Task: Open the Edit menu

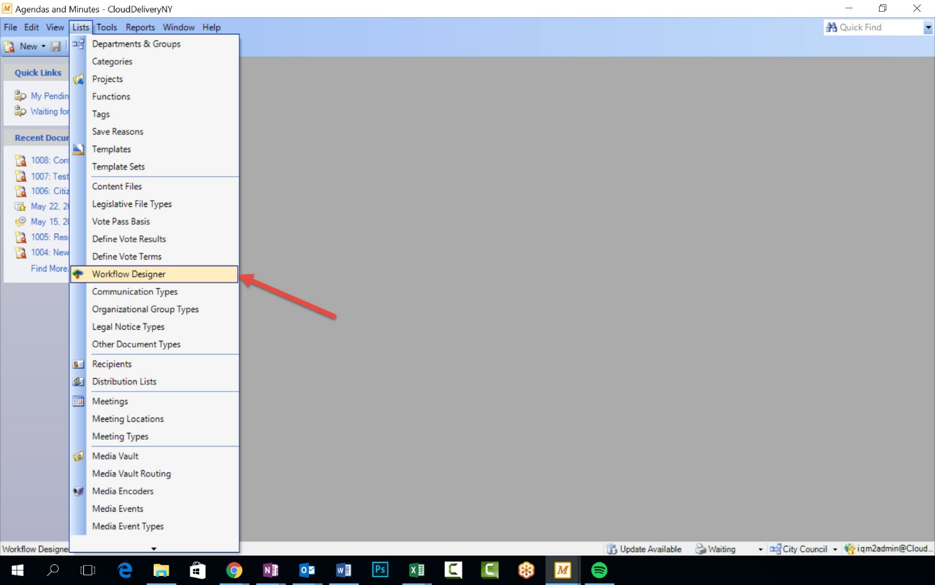Action: pos(31,27)
